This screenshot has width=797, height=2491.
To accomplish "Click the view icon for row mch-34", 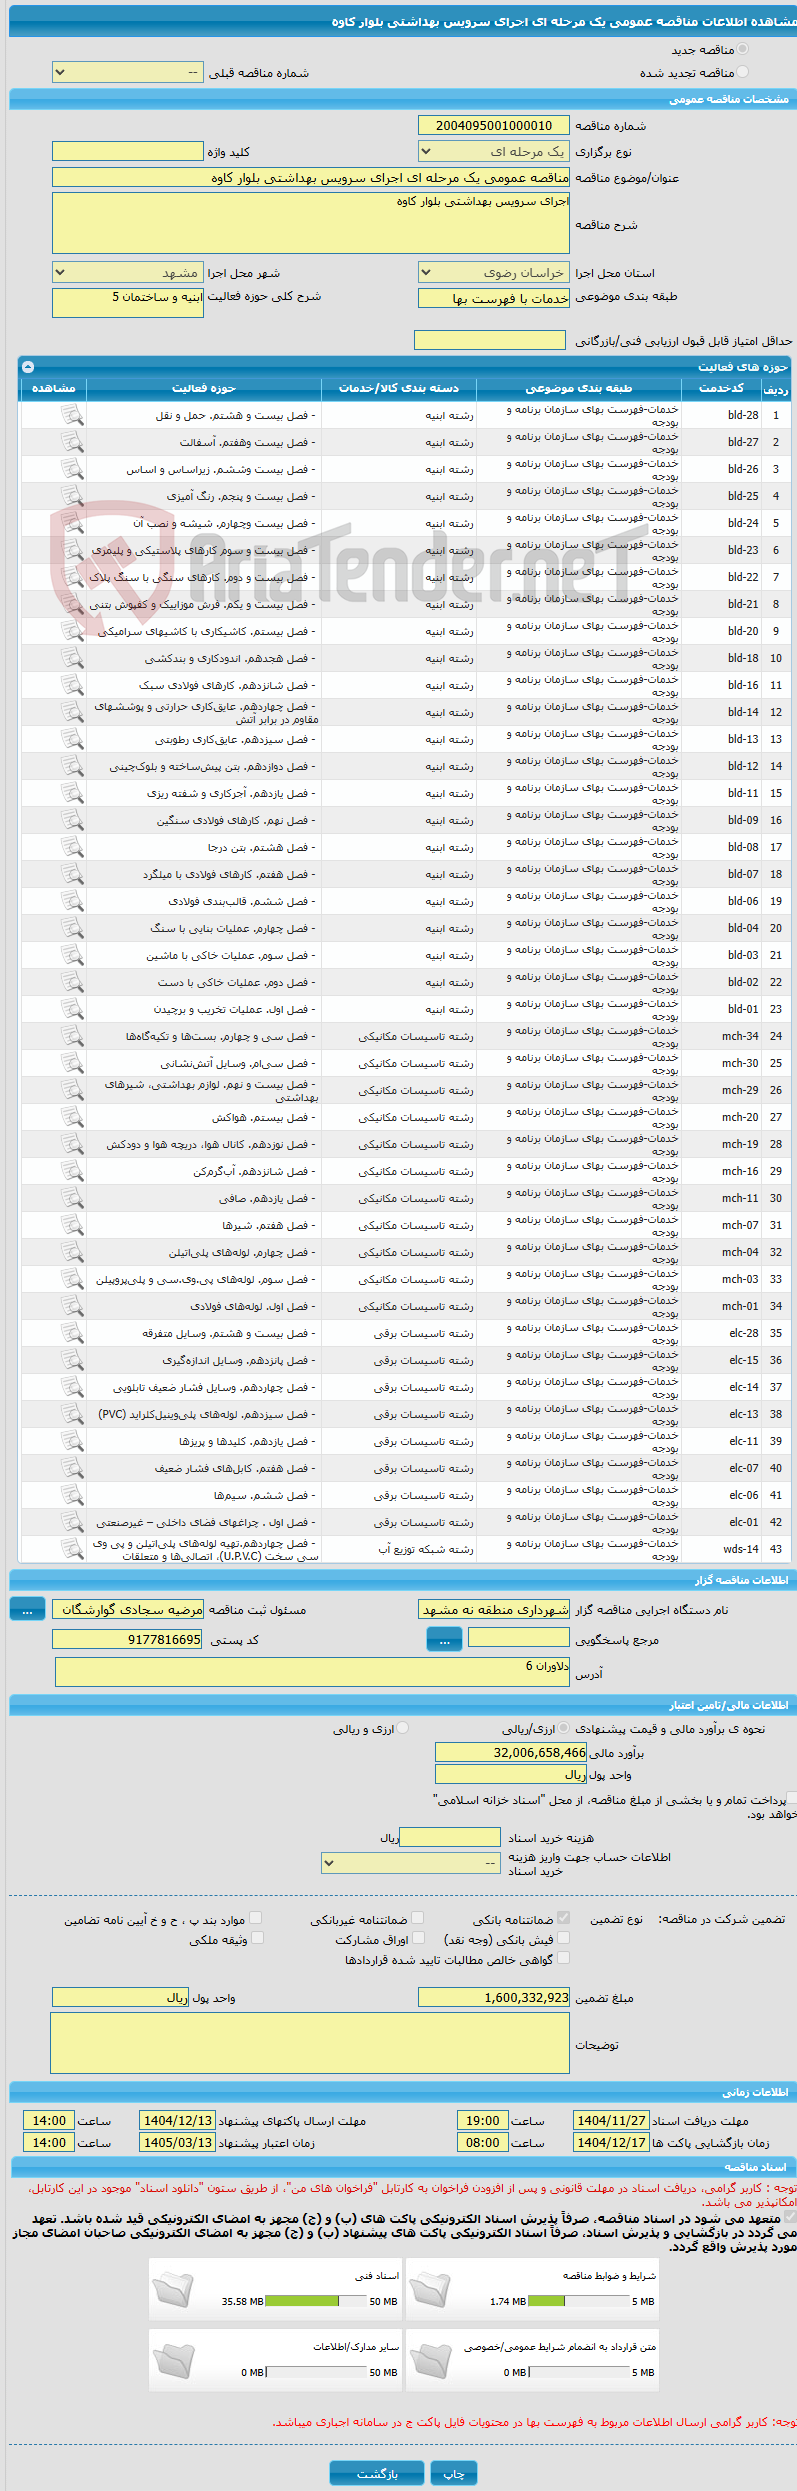I will [x=72, y=1036].
